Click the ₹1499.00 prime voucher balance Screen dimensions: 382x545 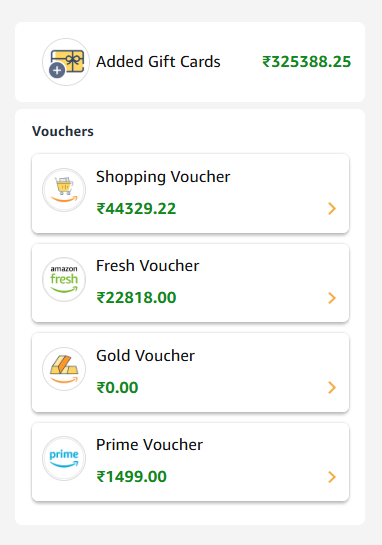pyautogui.click(x=131, y=477)
